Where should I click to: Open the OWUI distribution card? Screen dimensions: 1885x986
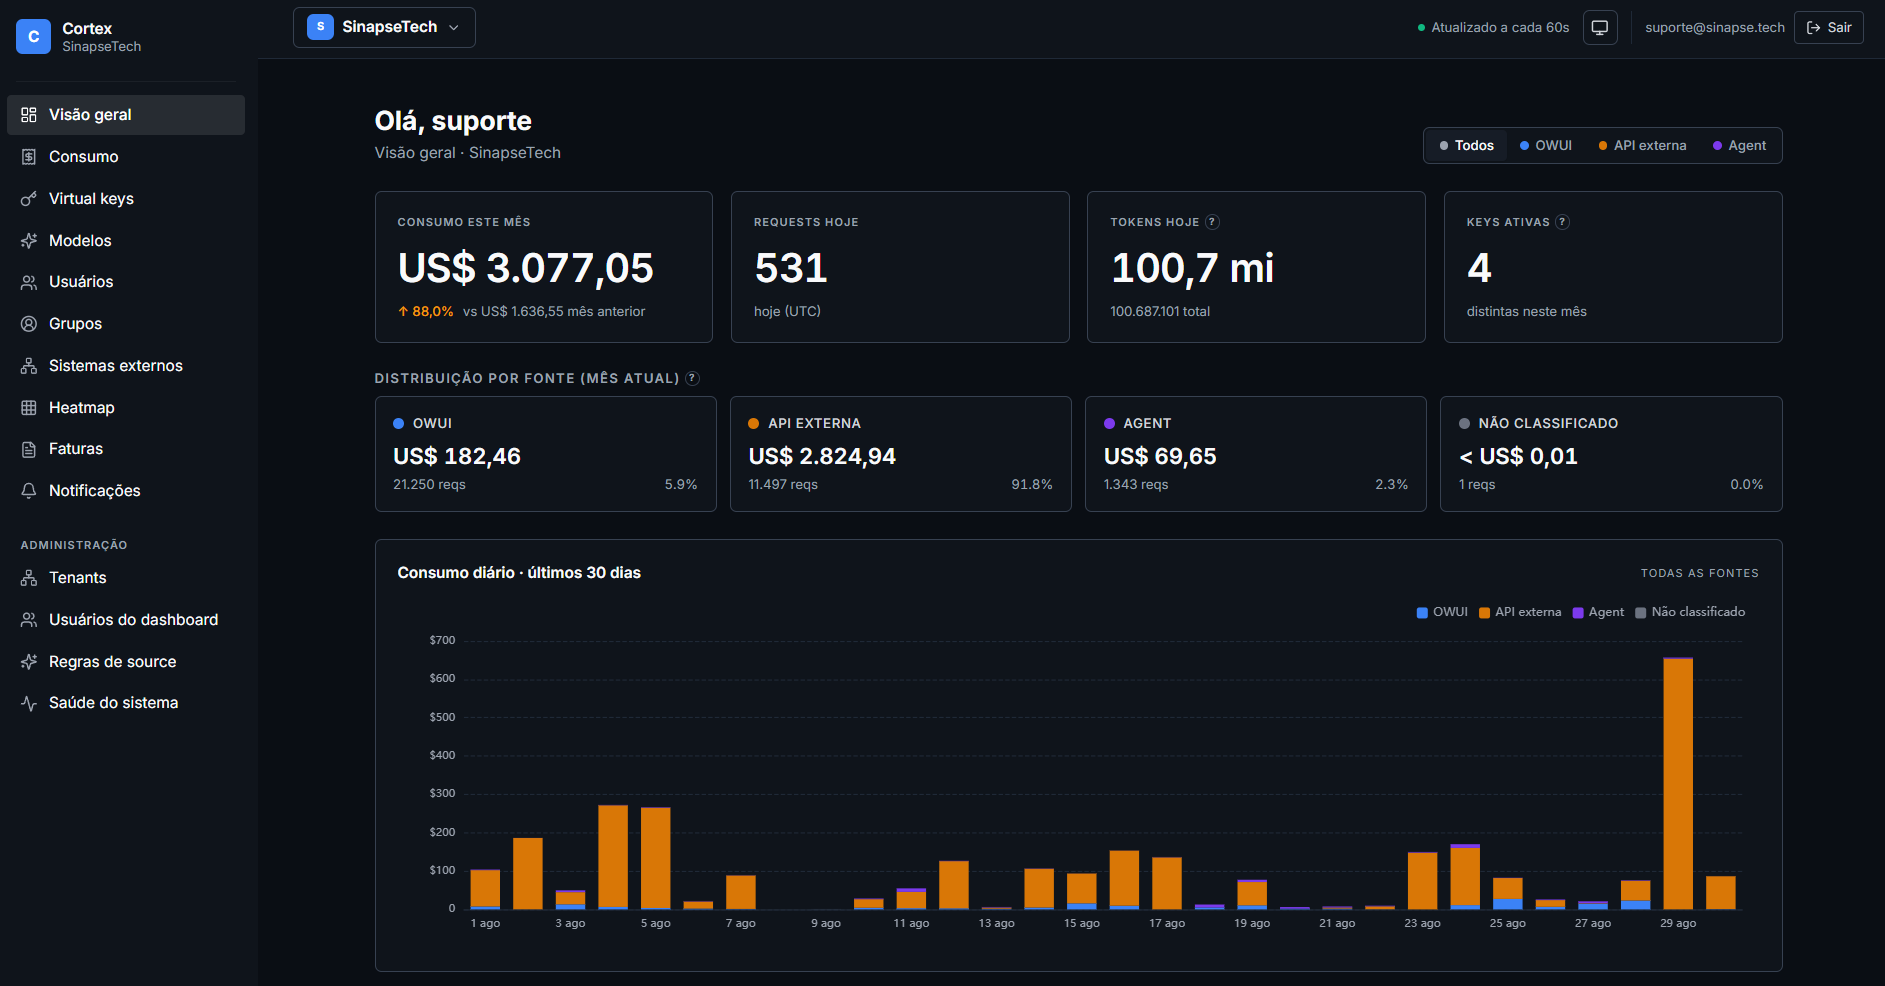click(545, 454)
